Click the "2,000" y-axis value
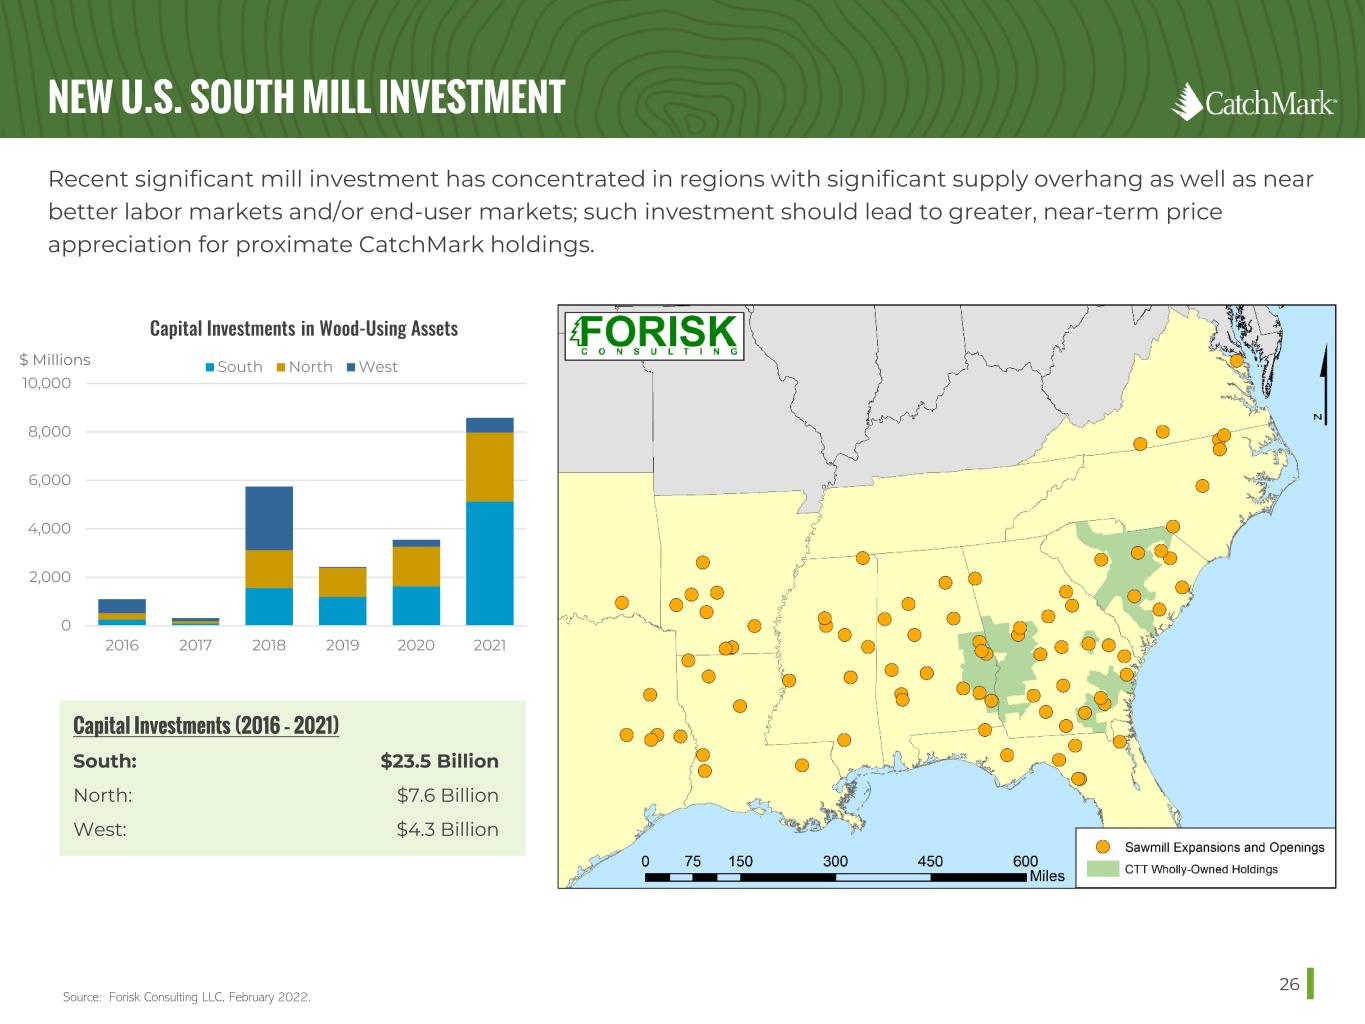This screenshot has width=1365, height=1024. [51, 577]
